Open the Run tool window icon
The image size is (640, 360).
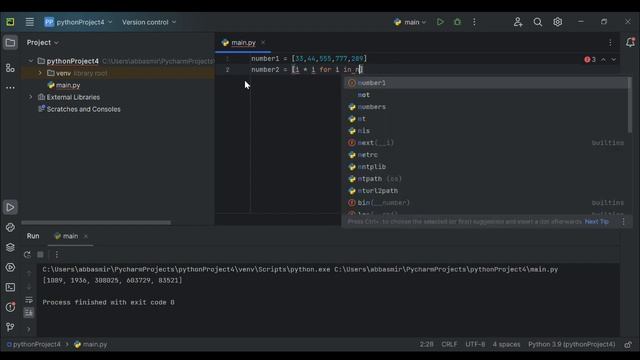[x=10, y=207]
